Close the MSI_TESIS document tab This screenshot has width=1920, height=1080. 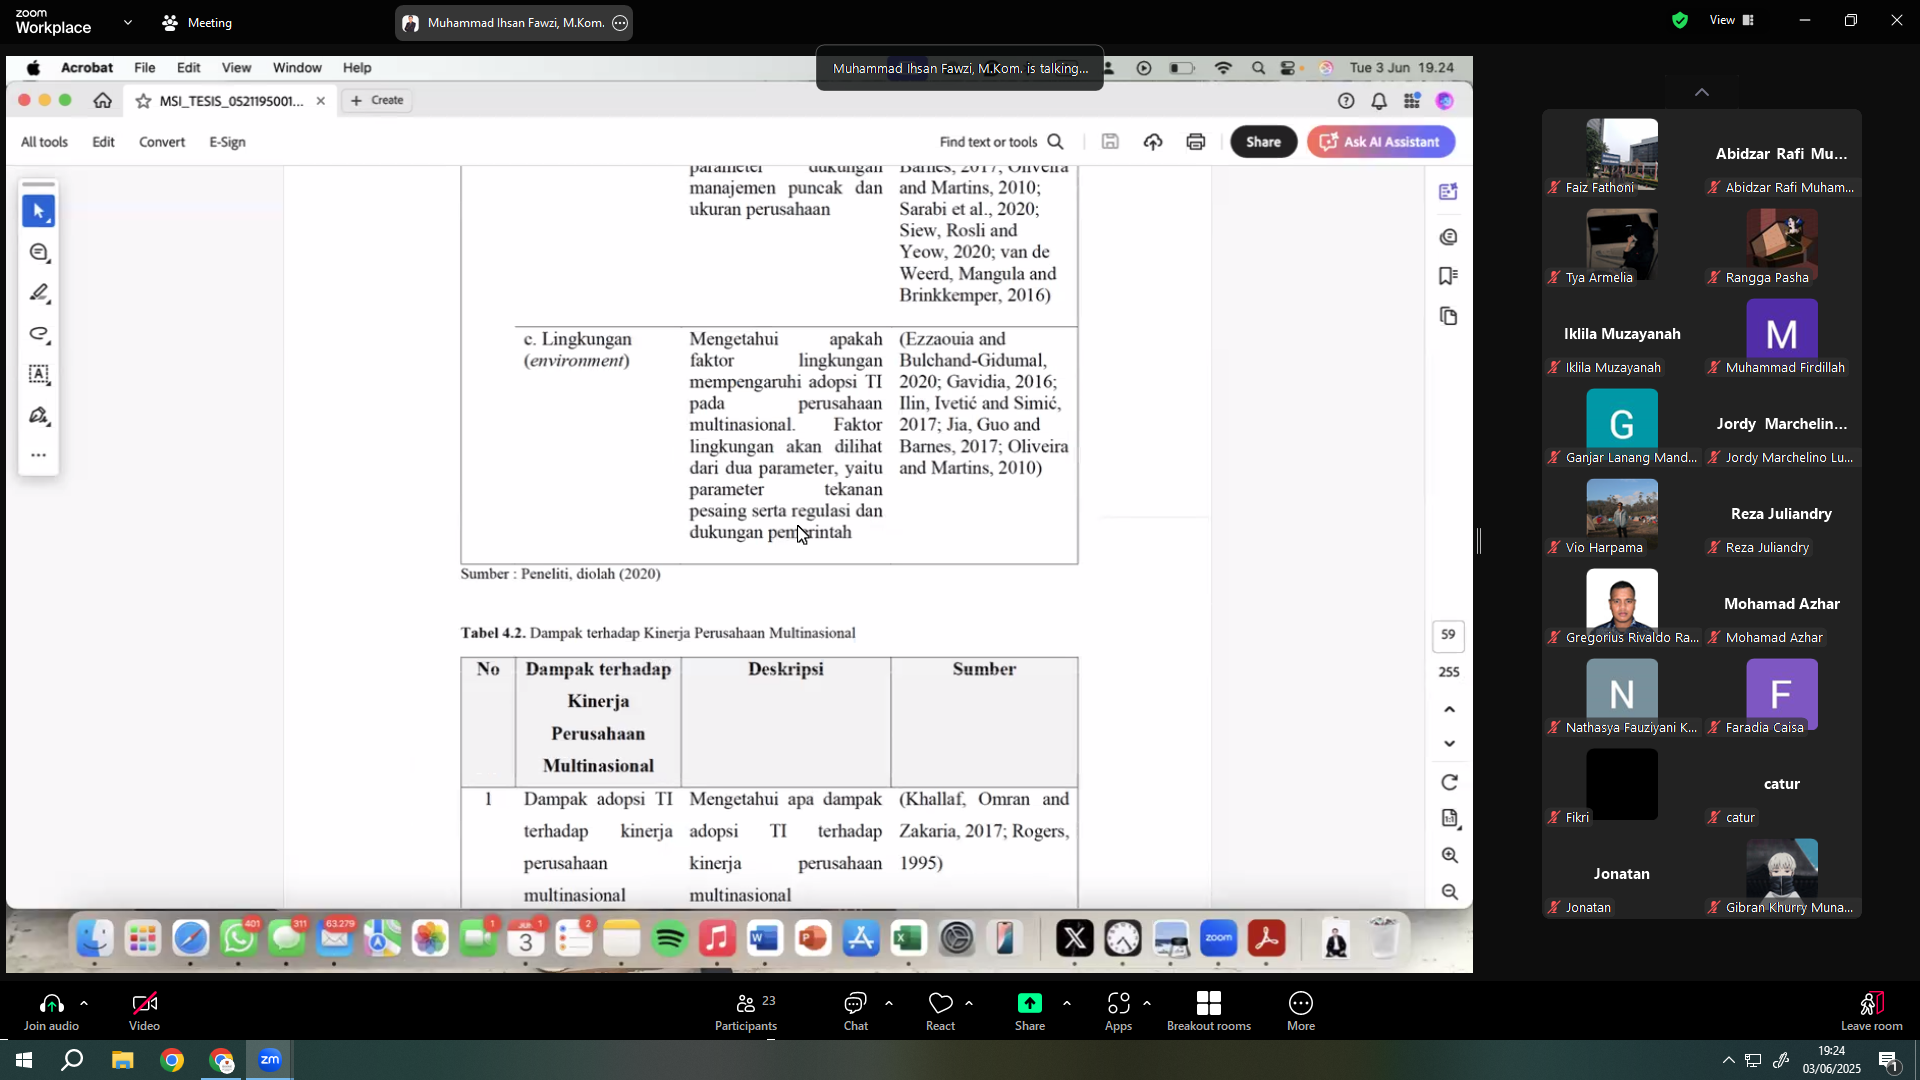pos(320,101)
